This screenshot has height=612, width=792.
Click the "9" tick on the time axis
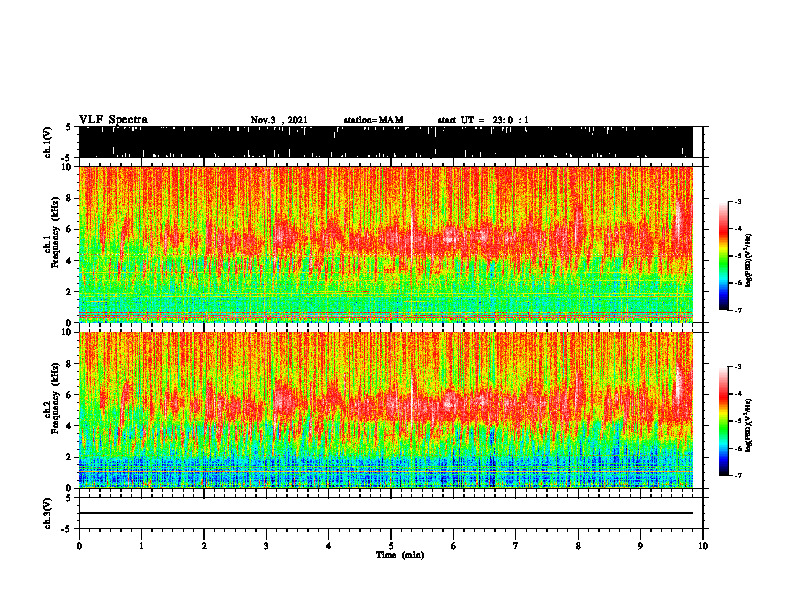coord(640,546)
